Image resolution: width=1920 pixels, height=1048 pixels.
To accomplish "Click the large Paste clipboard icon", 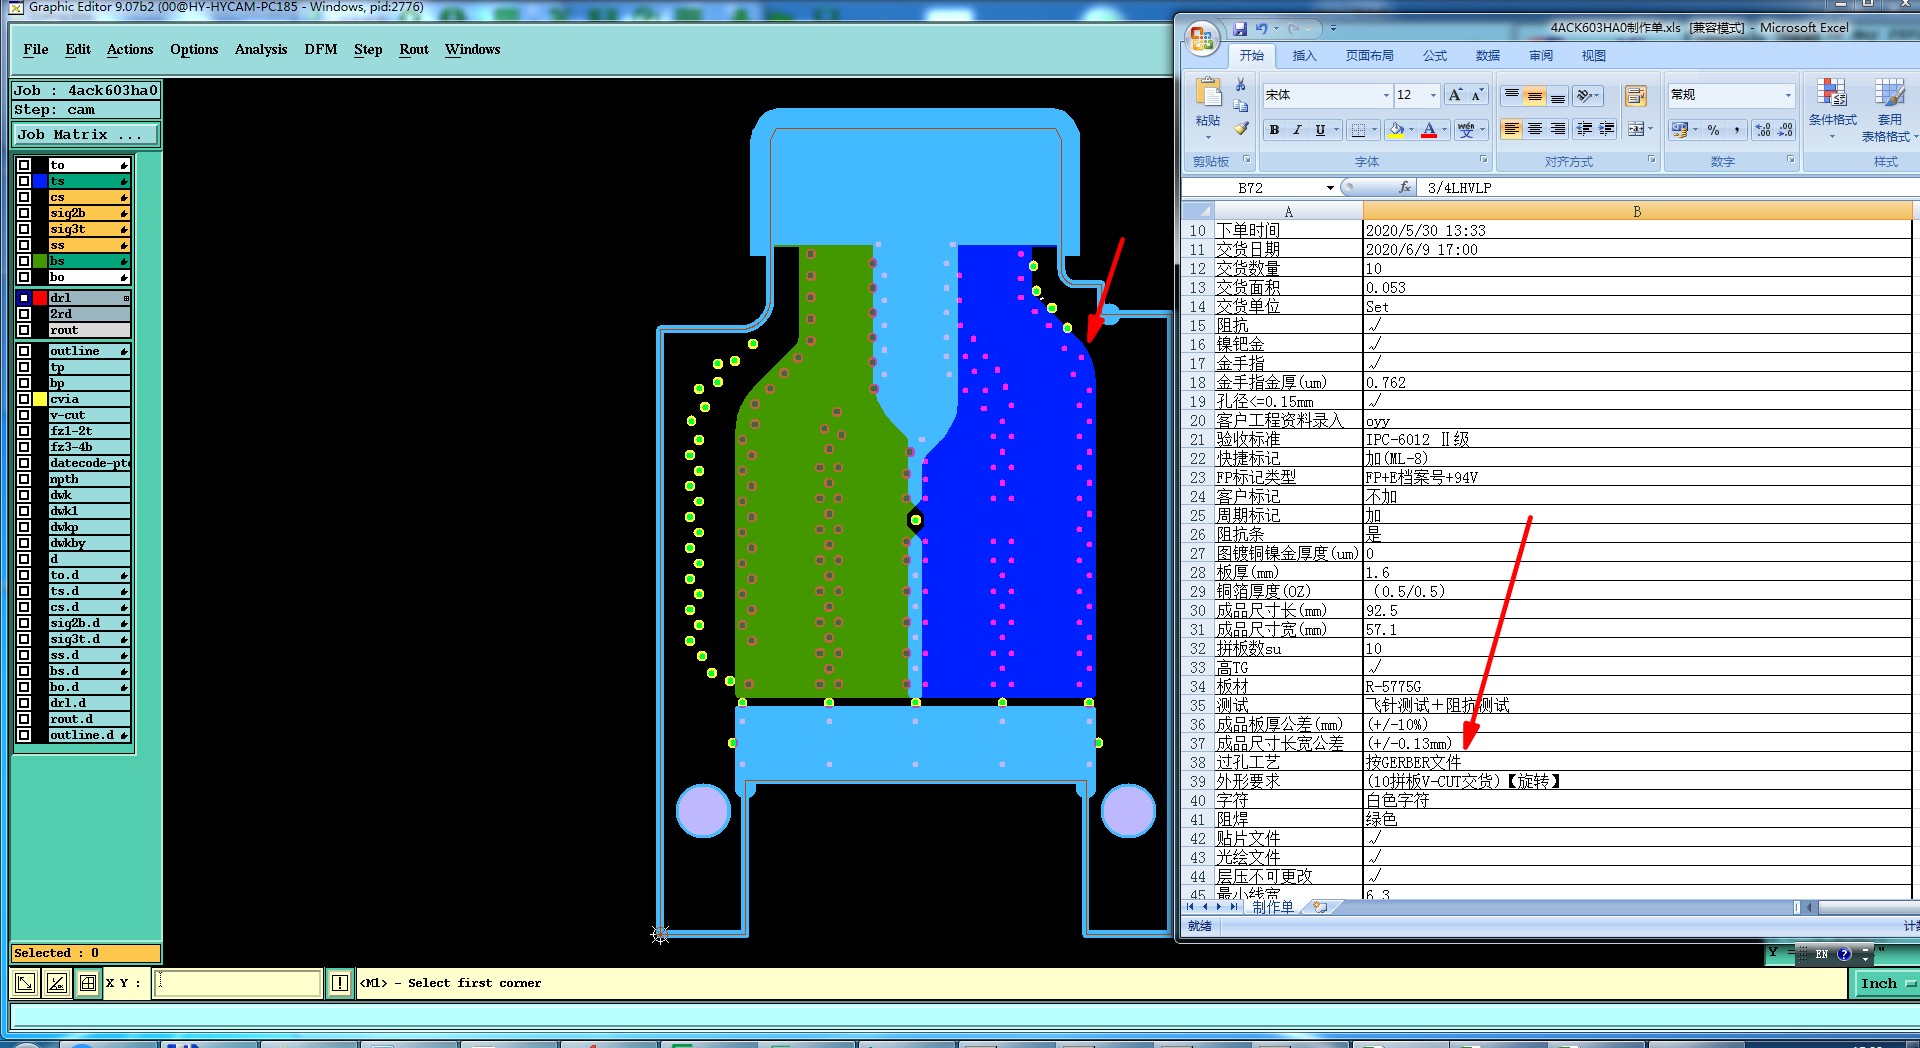I will (x=1208, y=93).
